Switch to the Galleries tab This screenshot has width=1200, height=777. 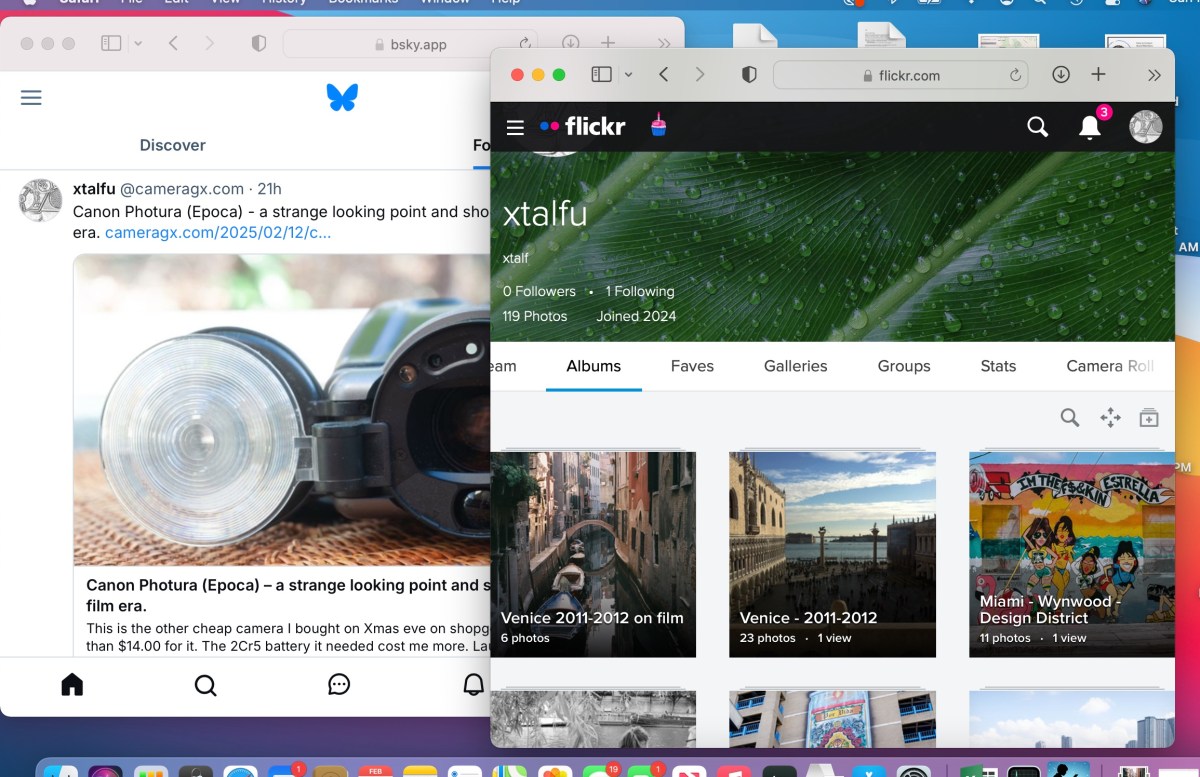point(795,366)
